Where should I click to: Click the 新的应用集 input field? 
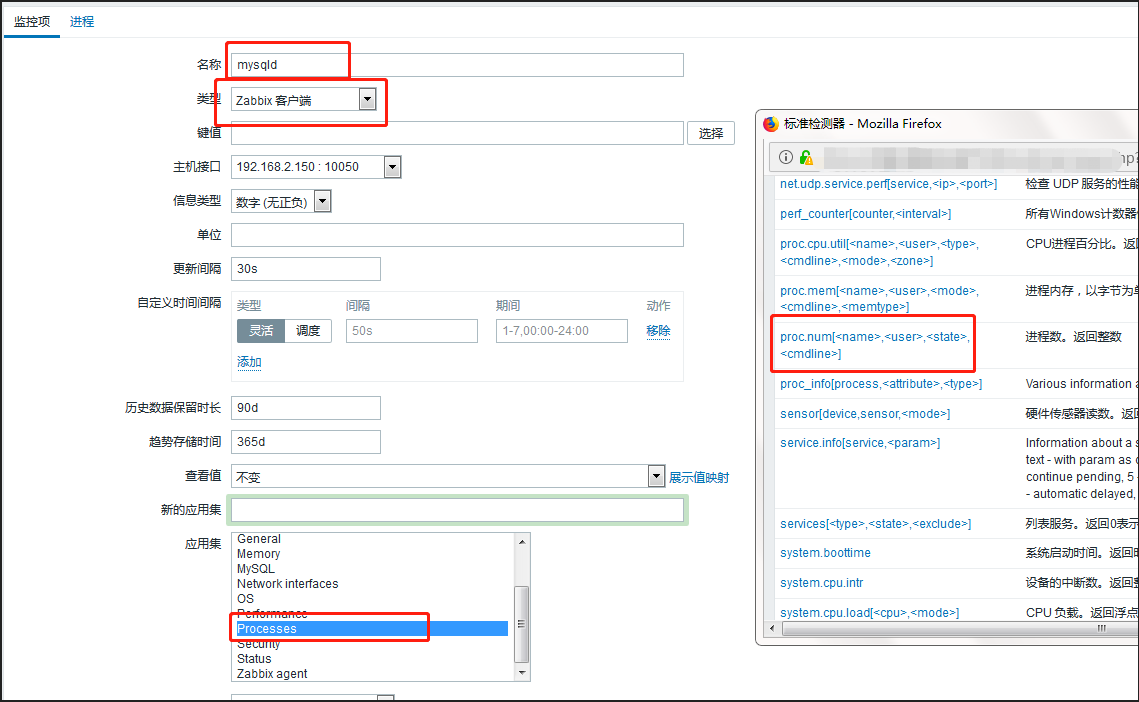pos(457,510)
